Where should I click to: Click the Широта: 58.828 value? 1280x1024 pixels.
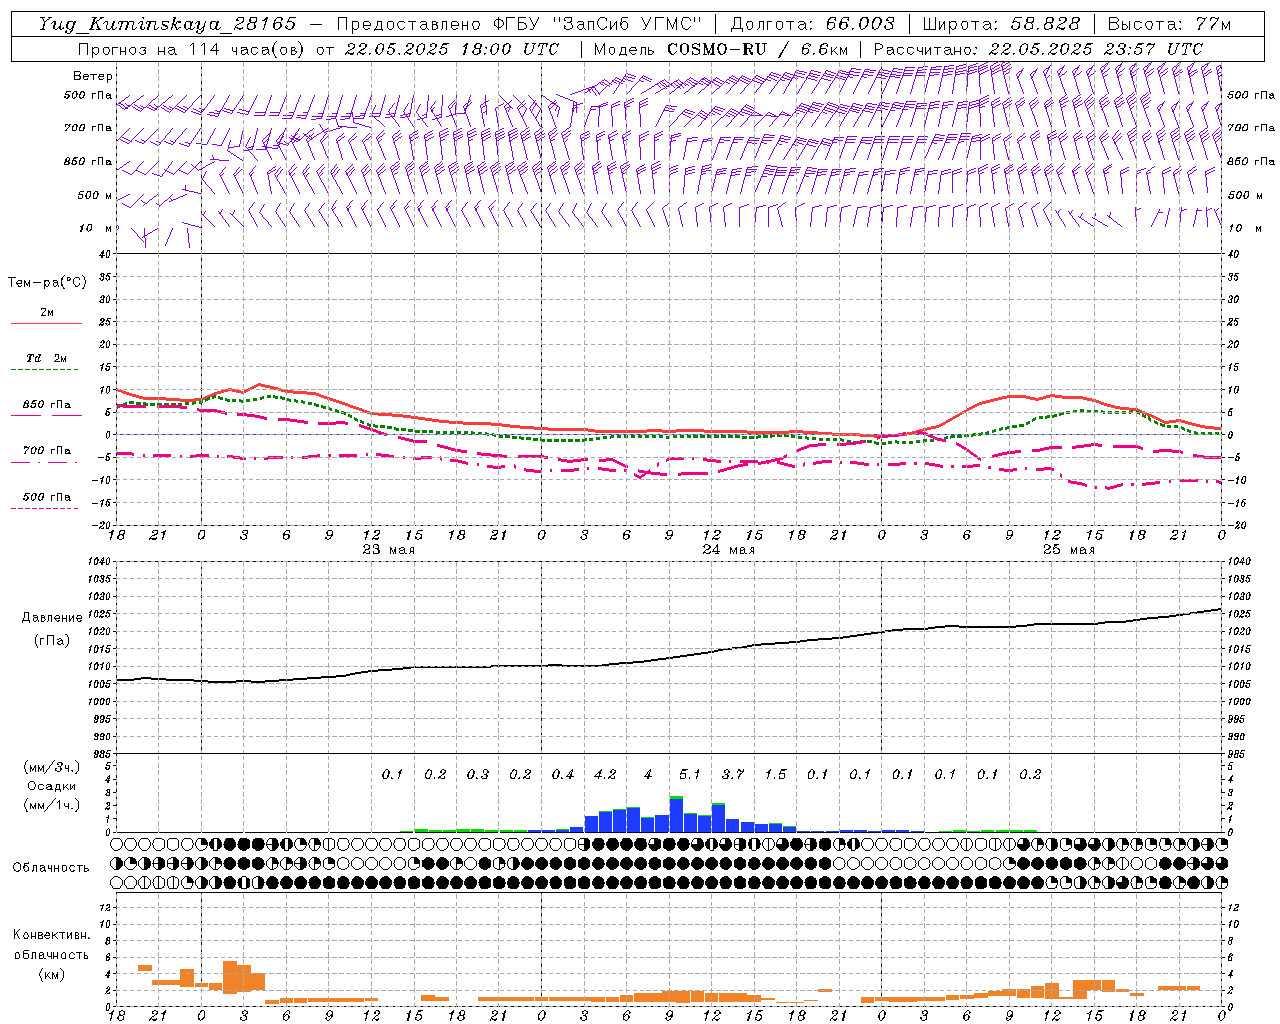click(1001, 24)
